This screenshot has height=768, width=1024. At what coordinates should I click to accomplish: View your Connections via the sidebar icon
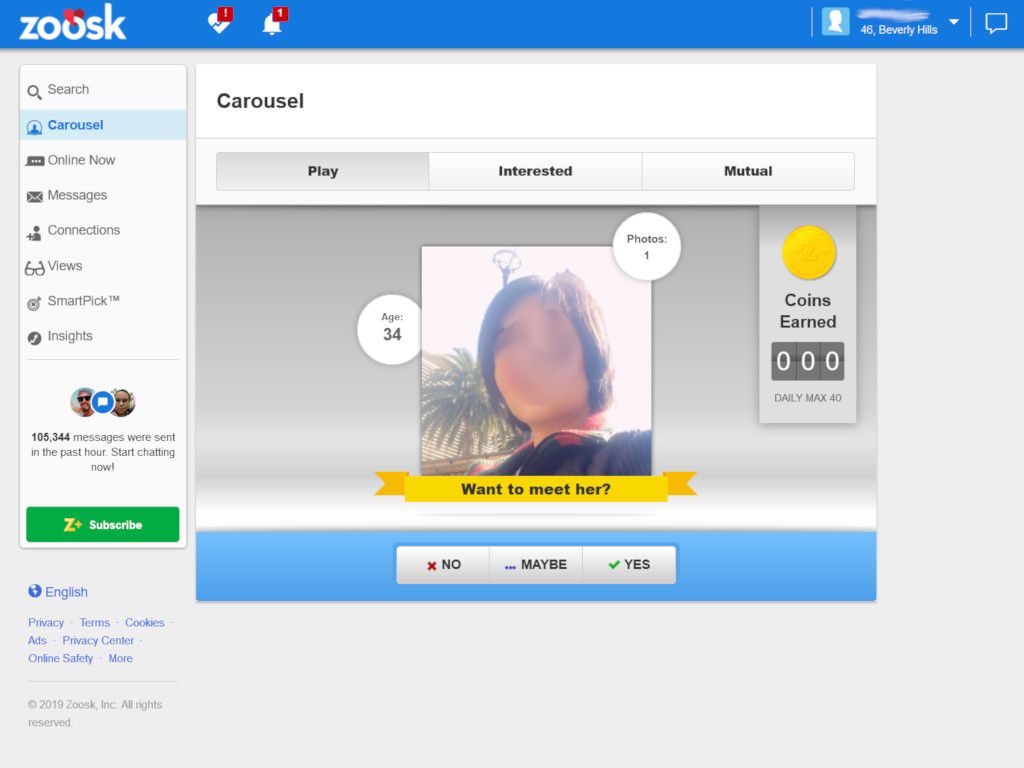[x=33, y=230]
